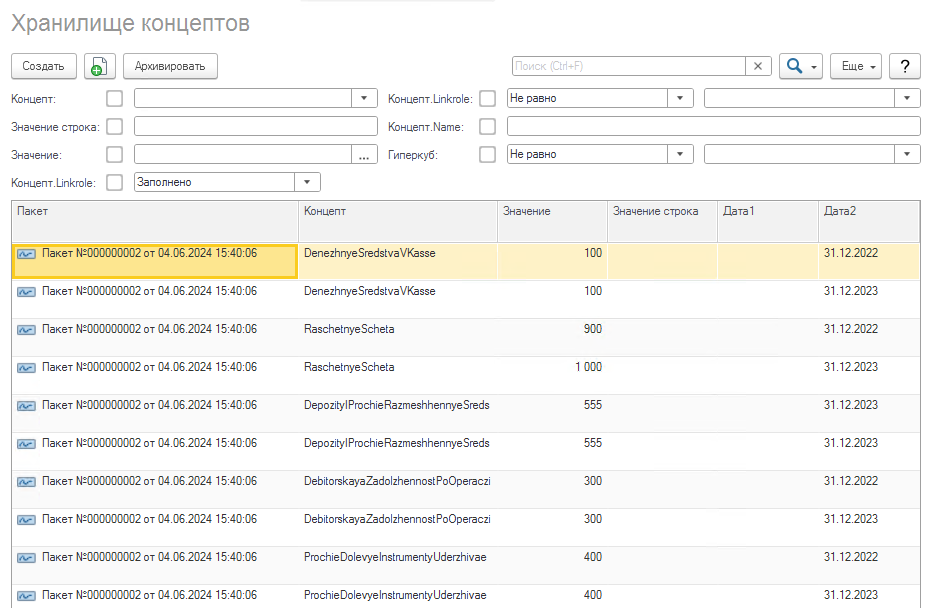The width and height of the screenshot is (929, 608).
Task: Click date 31.12.2023 in RaschetnyeScheta 1 000 row
Action: (x=851, y=367)
